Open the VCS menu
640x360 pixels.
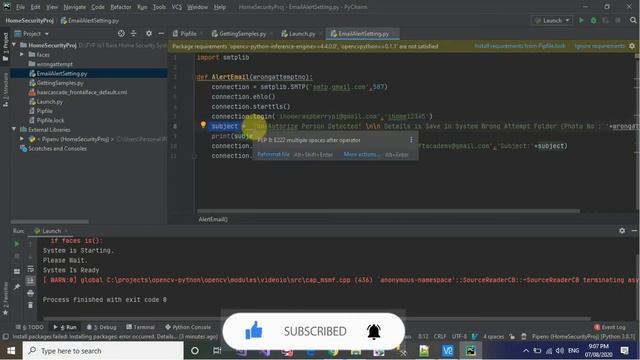176,7
